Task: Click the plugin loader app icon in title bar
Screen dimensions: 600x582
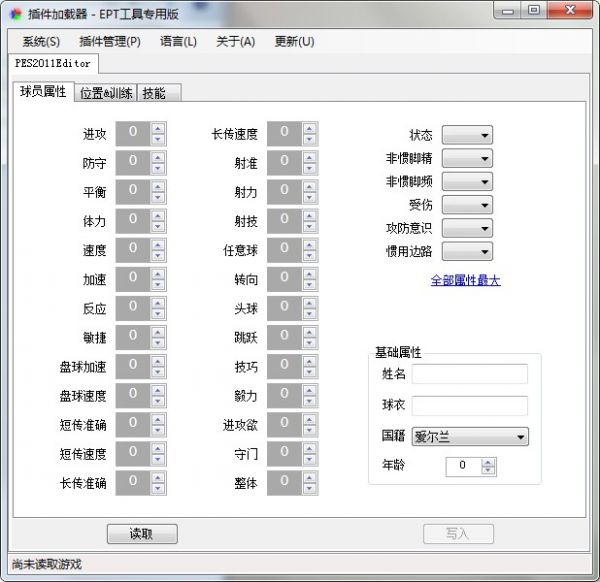Action: point(15,14)
